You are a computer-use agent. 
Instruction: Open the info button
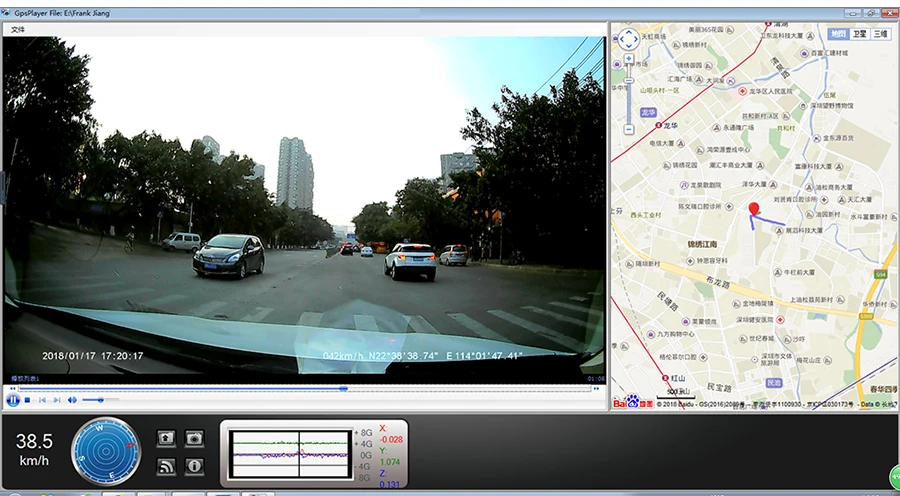point(195,466)
